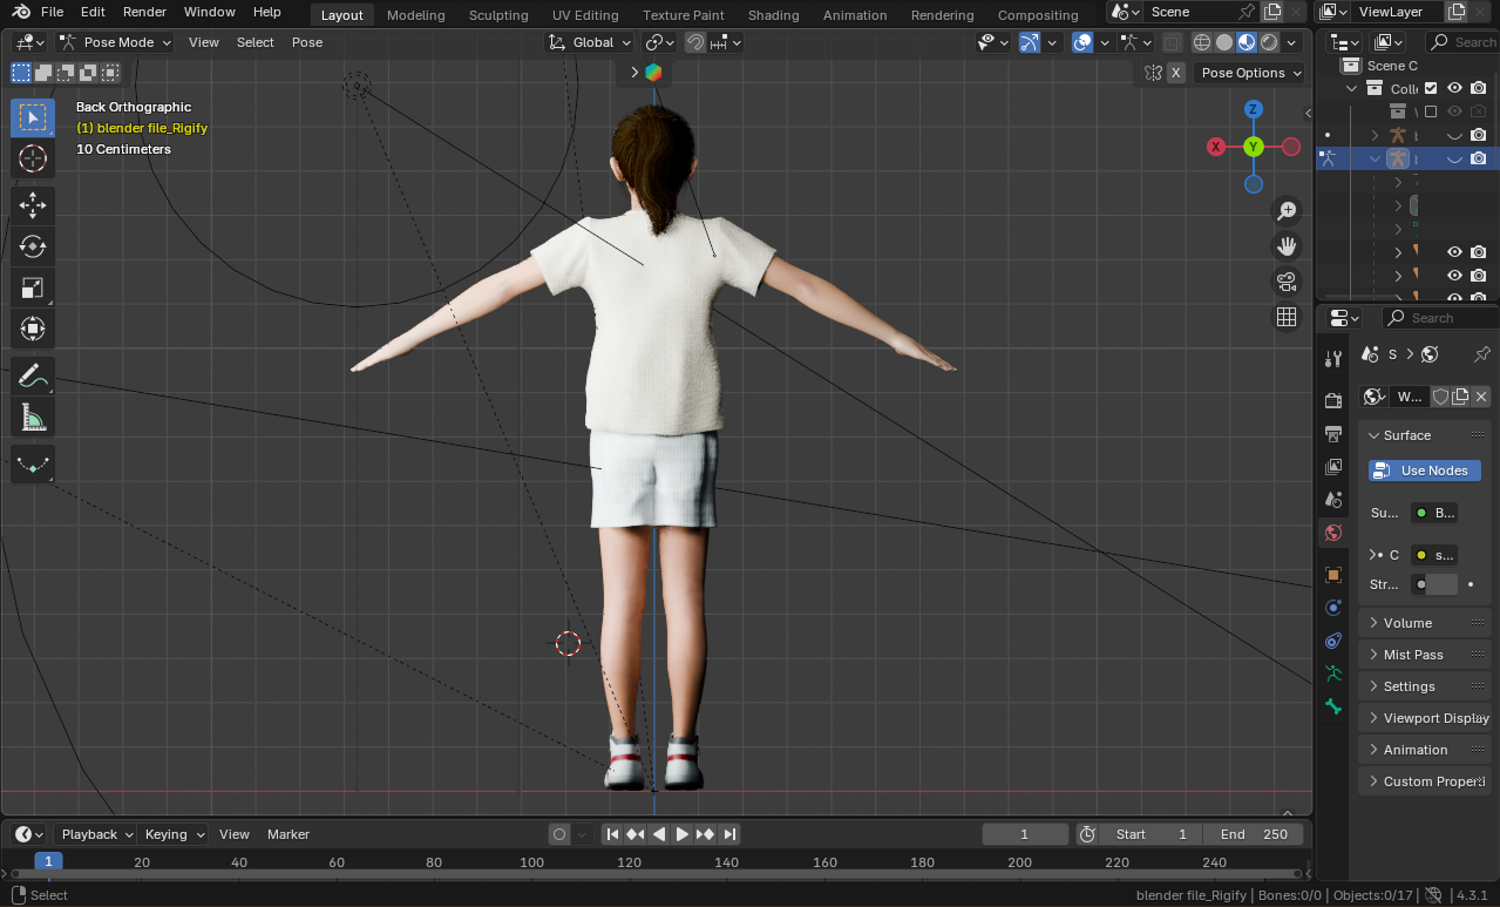Uncheck the Collection exclude checkbox
Viewport: 1500px width, 907px height.
coord(1431,88)
